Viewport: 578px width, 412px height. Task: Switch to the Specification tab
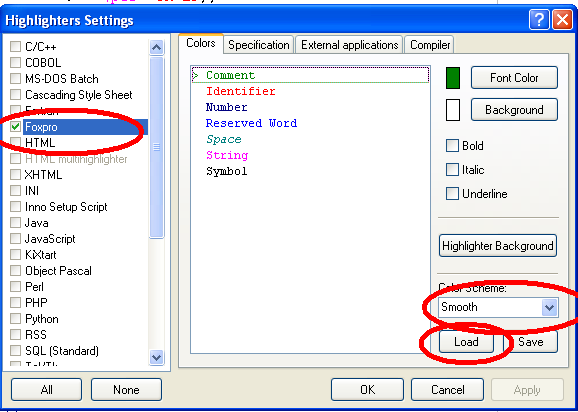pyautogui.click(x=258, y=45)
